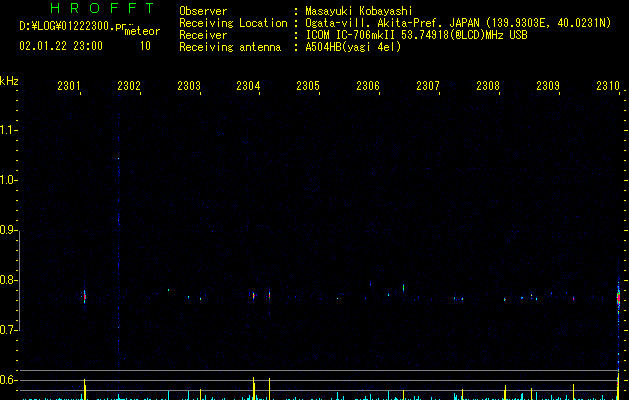This screenshot has width=629, height=400.
Task: Click the strong meteor echo at 2310
Action: (618, 298)
